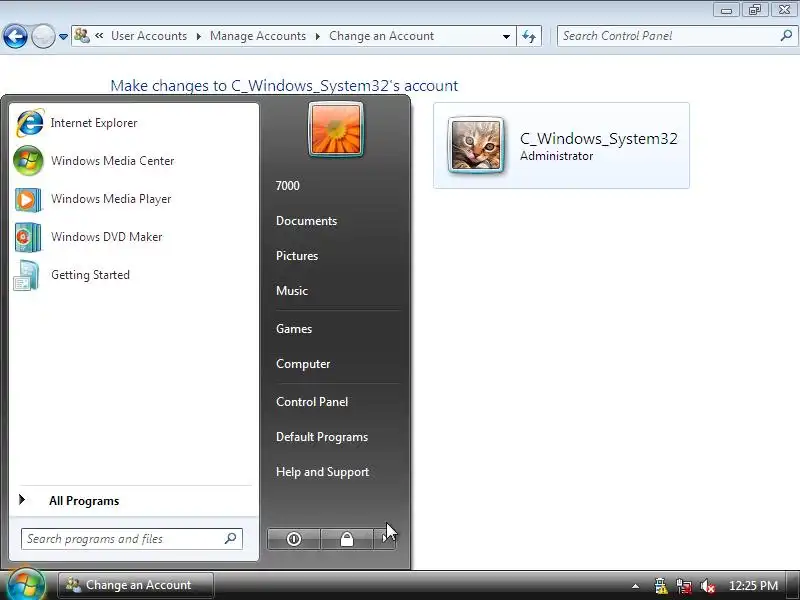800x600 pixels.
Task: Open Music from Start menu
Action: point(292,291)
